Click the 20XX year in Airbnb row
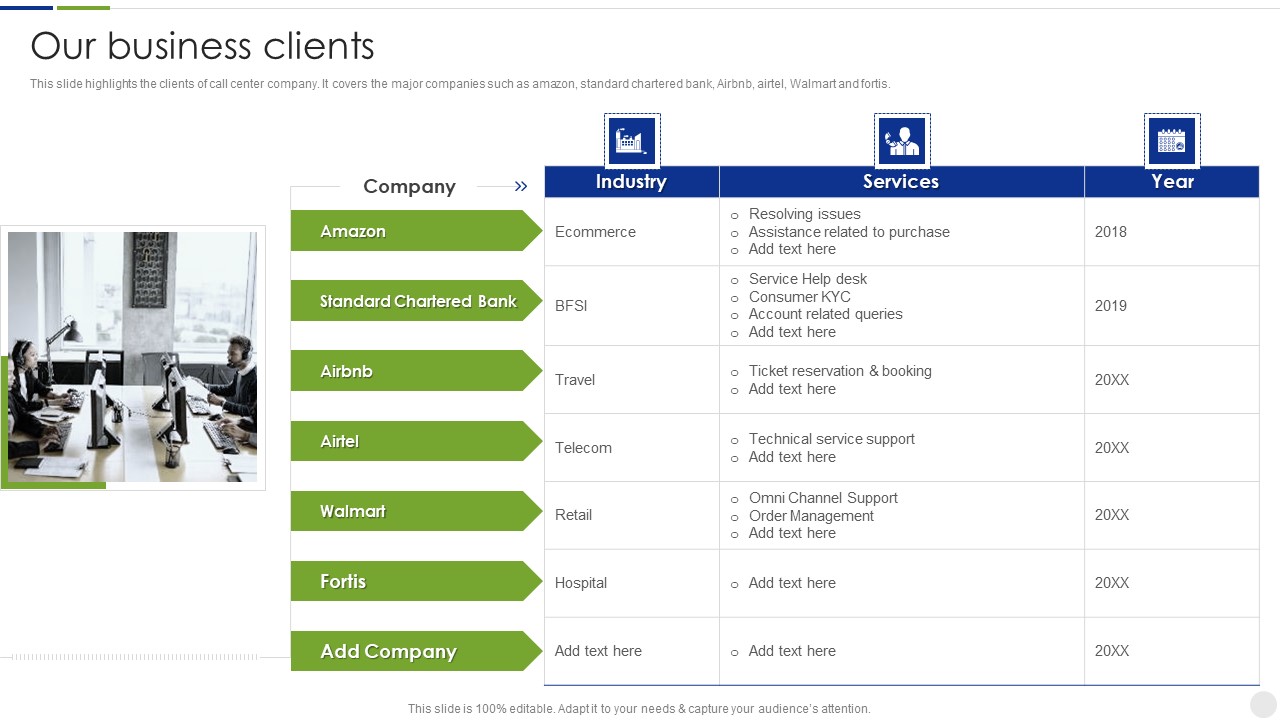 click(1112, 380)
